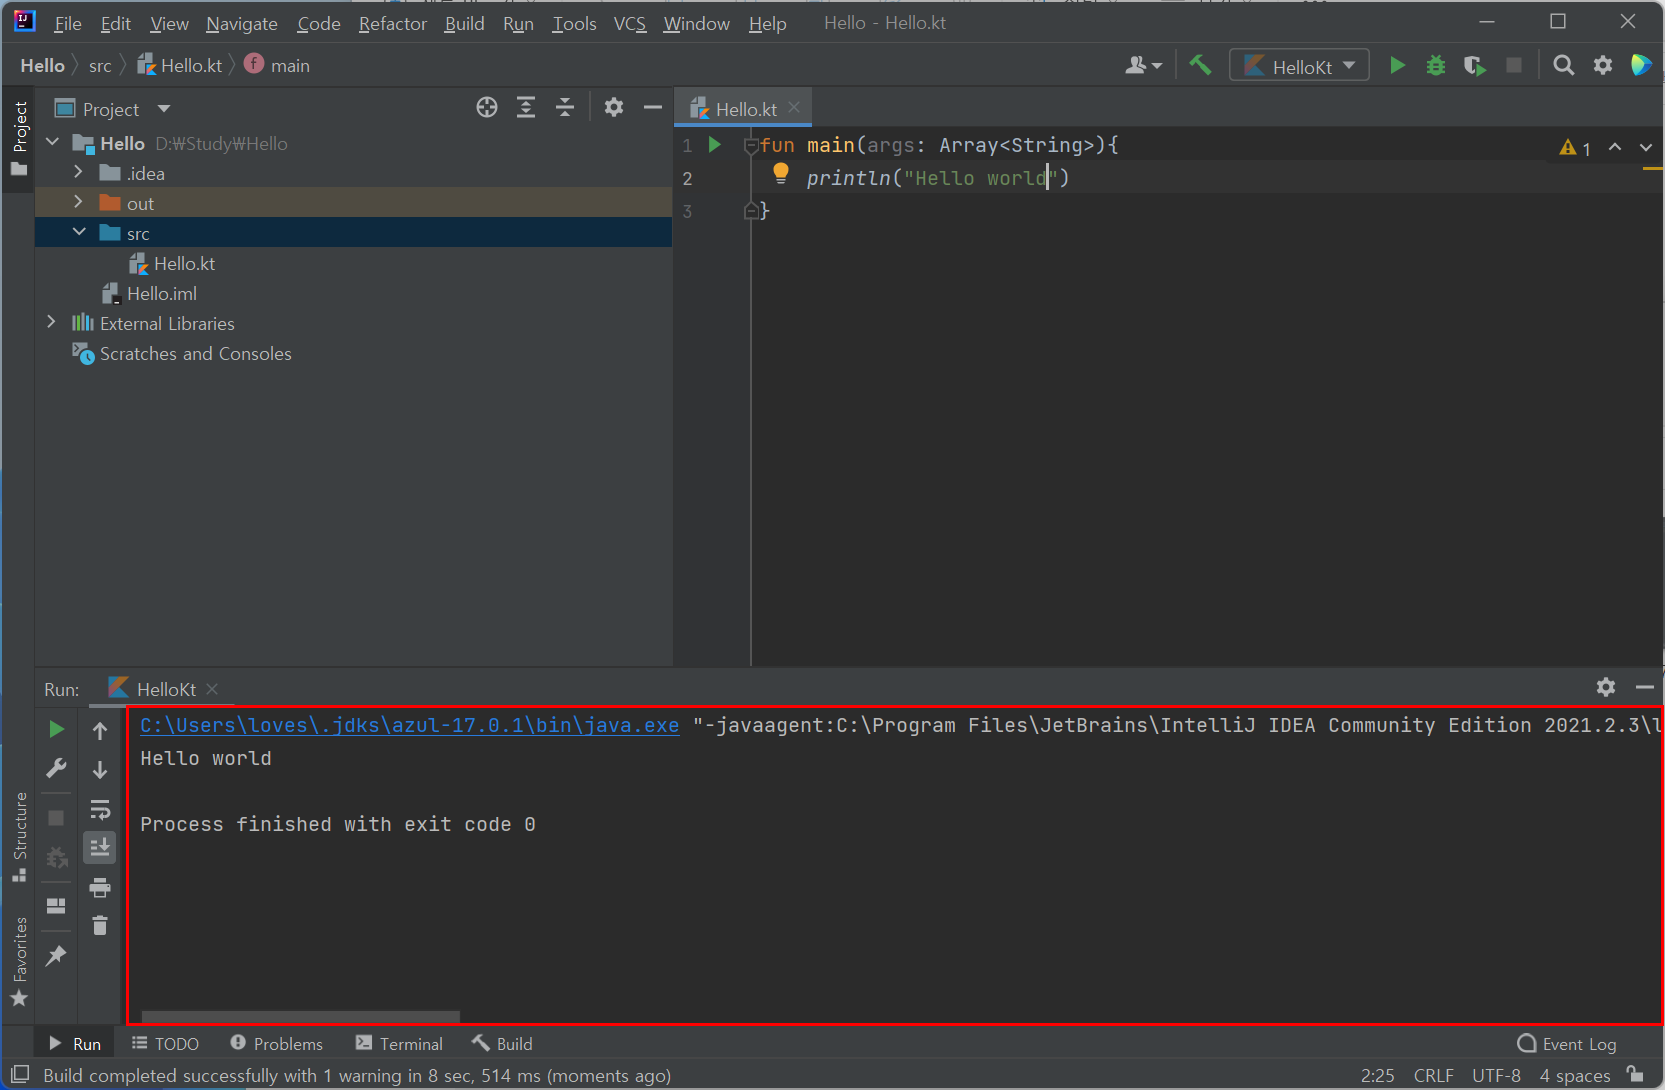Open the HelloKt run configuration dropdown
The height and width of the screenshot is (1090, 1665).
1299,66
